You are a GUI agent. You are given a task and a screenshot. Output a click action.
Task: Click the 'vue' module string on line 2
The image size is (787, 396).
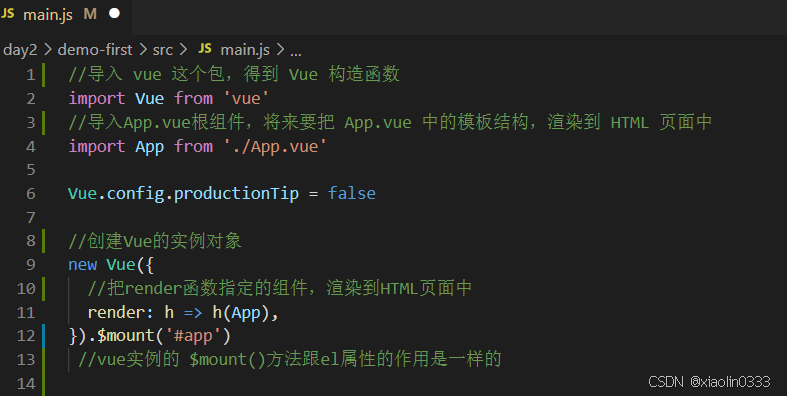[x=246, y=98]
